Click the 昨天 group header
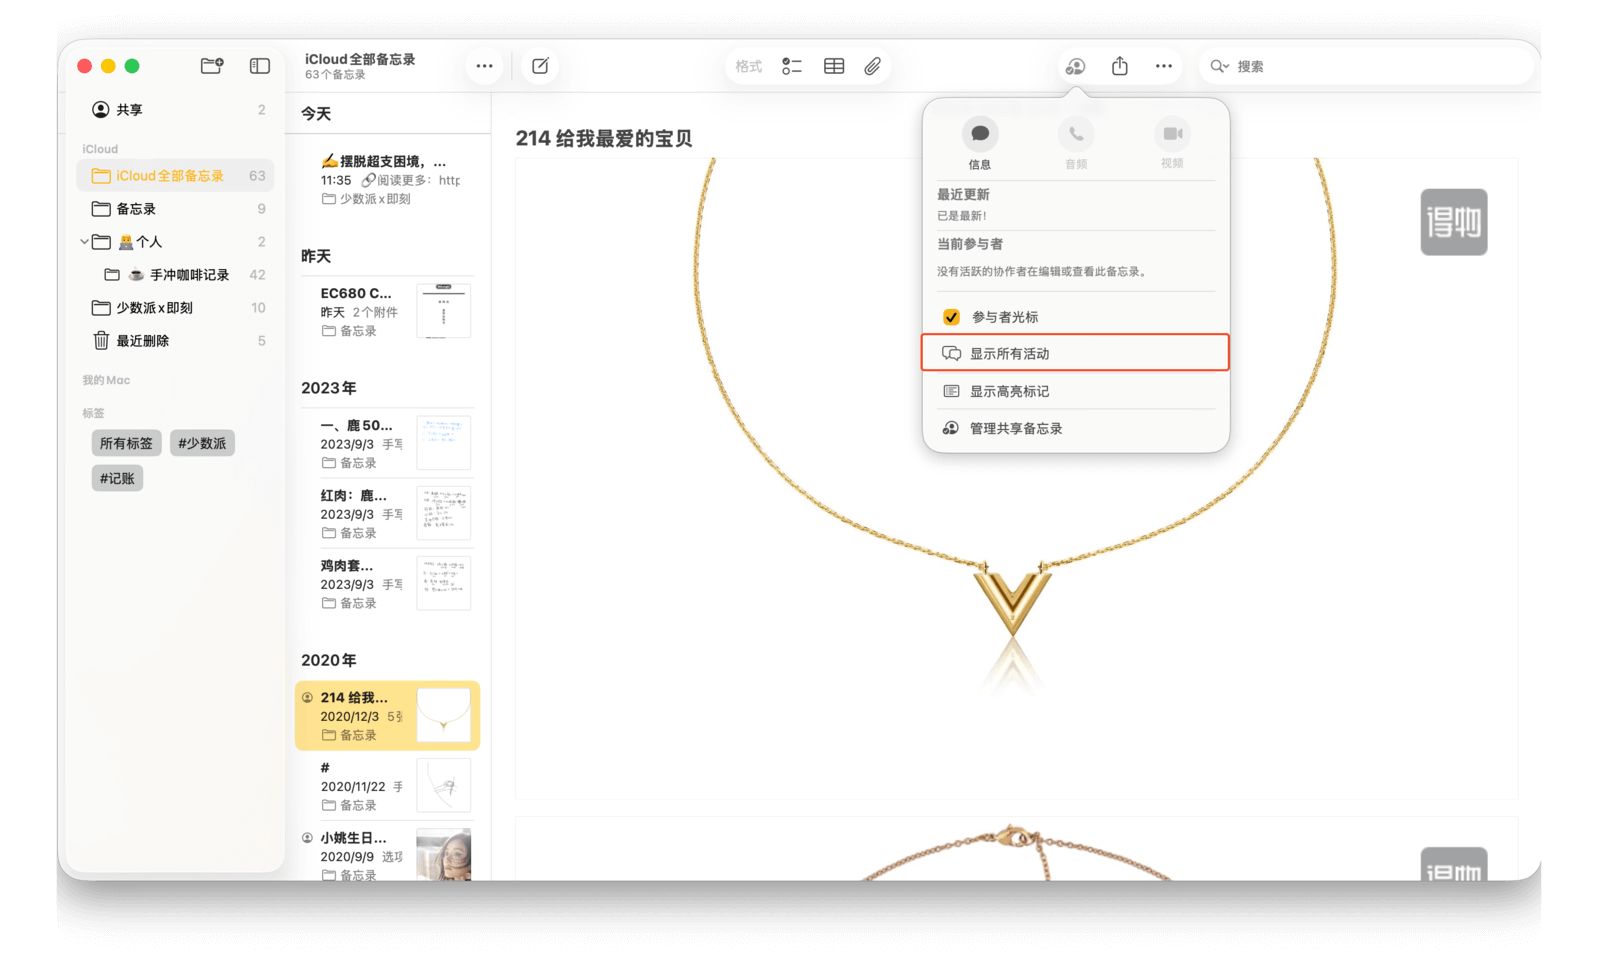Image resolution: width=1600 pixels, height=957 pixels. 316,256
